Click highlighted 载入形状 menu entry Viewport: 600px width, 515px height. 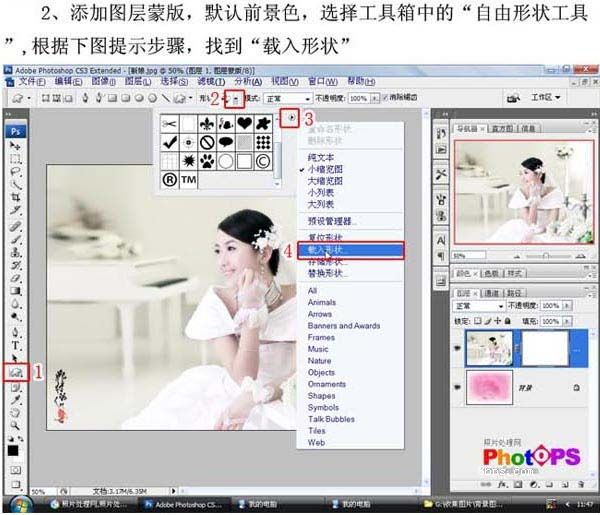[x=351, y=250]
